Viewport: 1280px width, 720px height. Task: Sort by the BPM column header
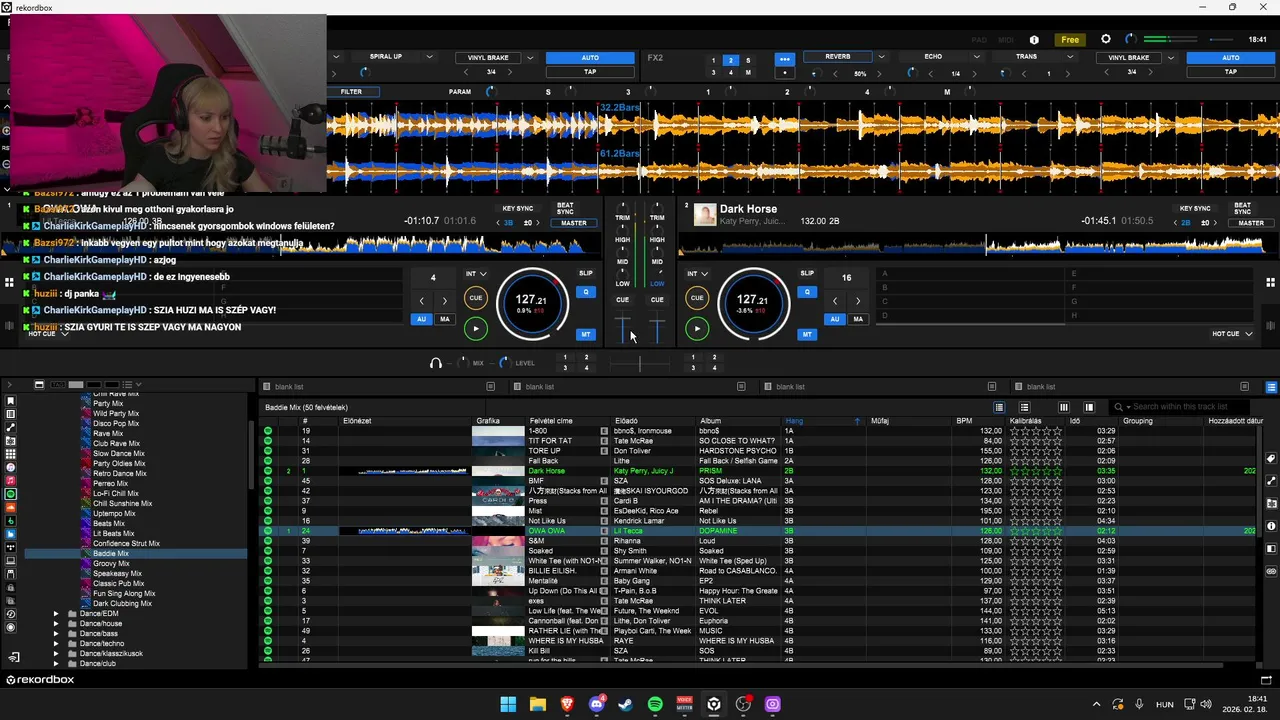[x=964, y=421]
